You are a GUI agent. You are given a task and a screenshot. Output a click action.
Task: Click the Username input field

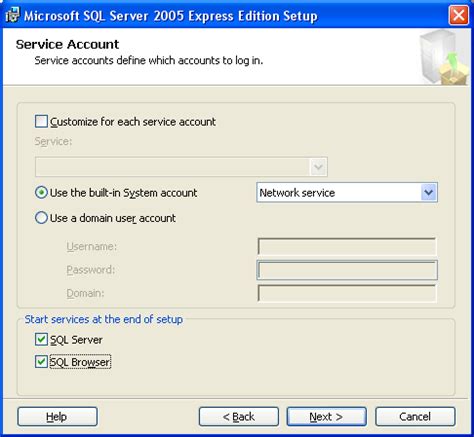pyautogui.click(x=347, y=246)
